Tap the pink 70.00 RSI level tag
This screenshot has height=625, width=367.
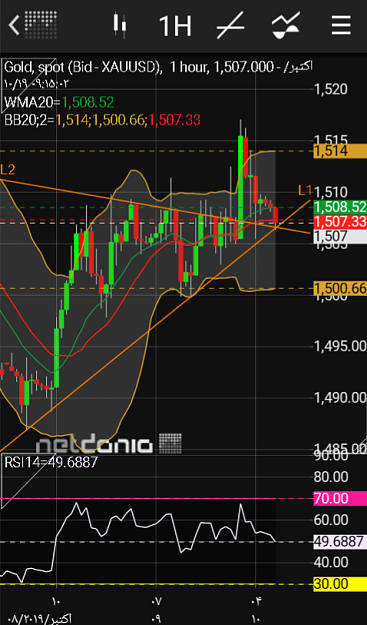point(340,498)
